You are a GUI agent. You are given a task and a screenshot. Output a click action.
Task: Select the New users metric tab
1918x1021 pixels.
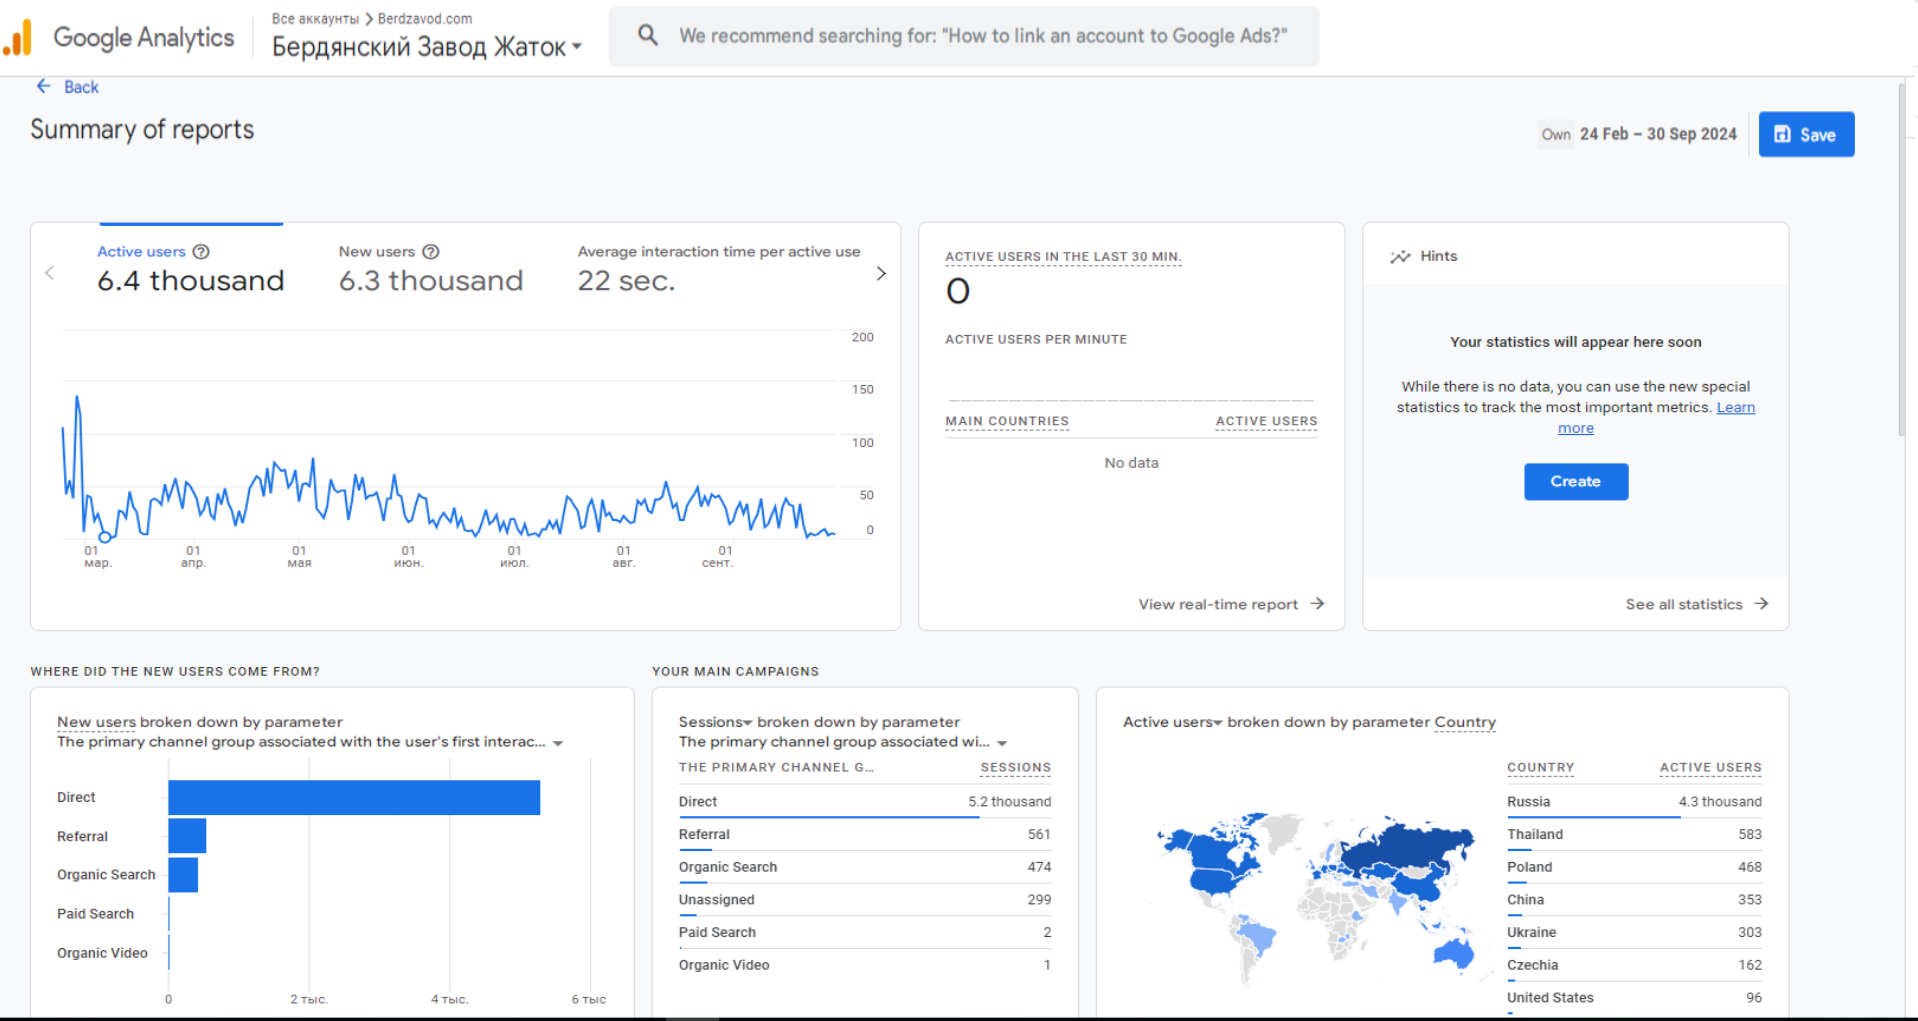coord(430,270)
